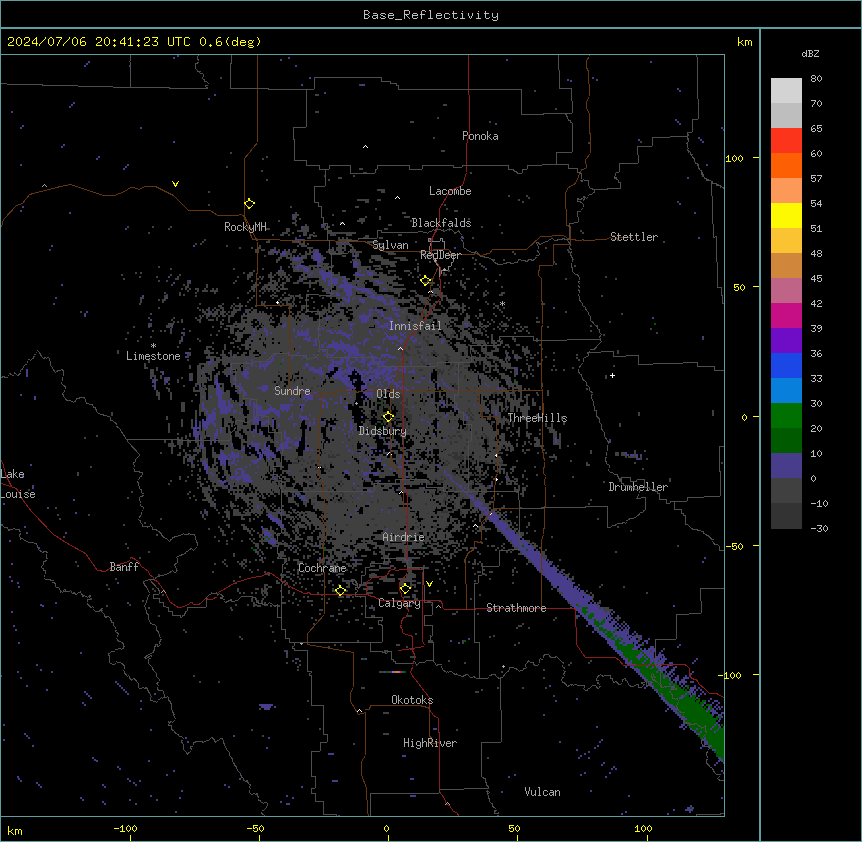Click the Ponoka city label
862x842 pixels.
[480, 136]
